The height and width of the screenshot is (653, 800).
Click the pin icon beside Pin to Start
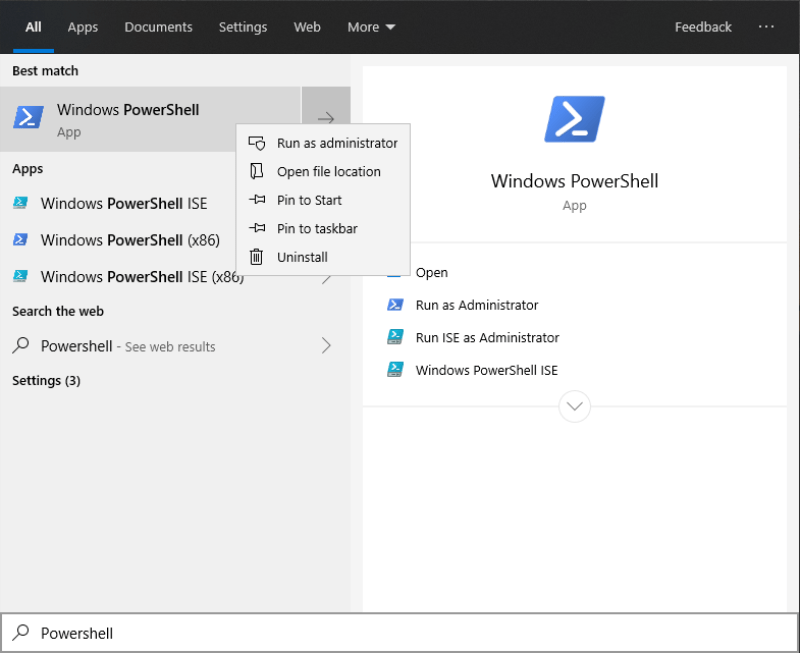click(x=257, y=199)
